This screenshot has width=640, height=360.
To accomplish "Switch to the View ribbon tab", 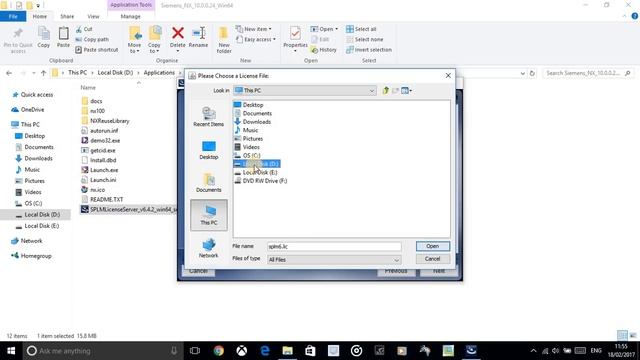I will [x=93, y=16].
